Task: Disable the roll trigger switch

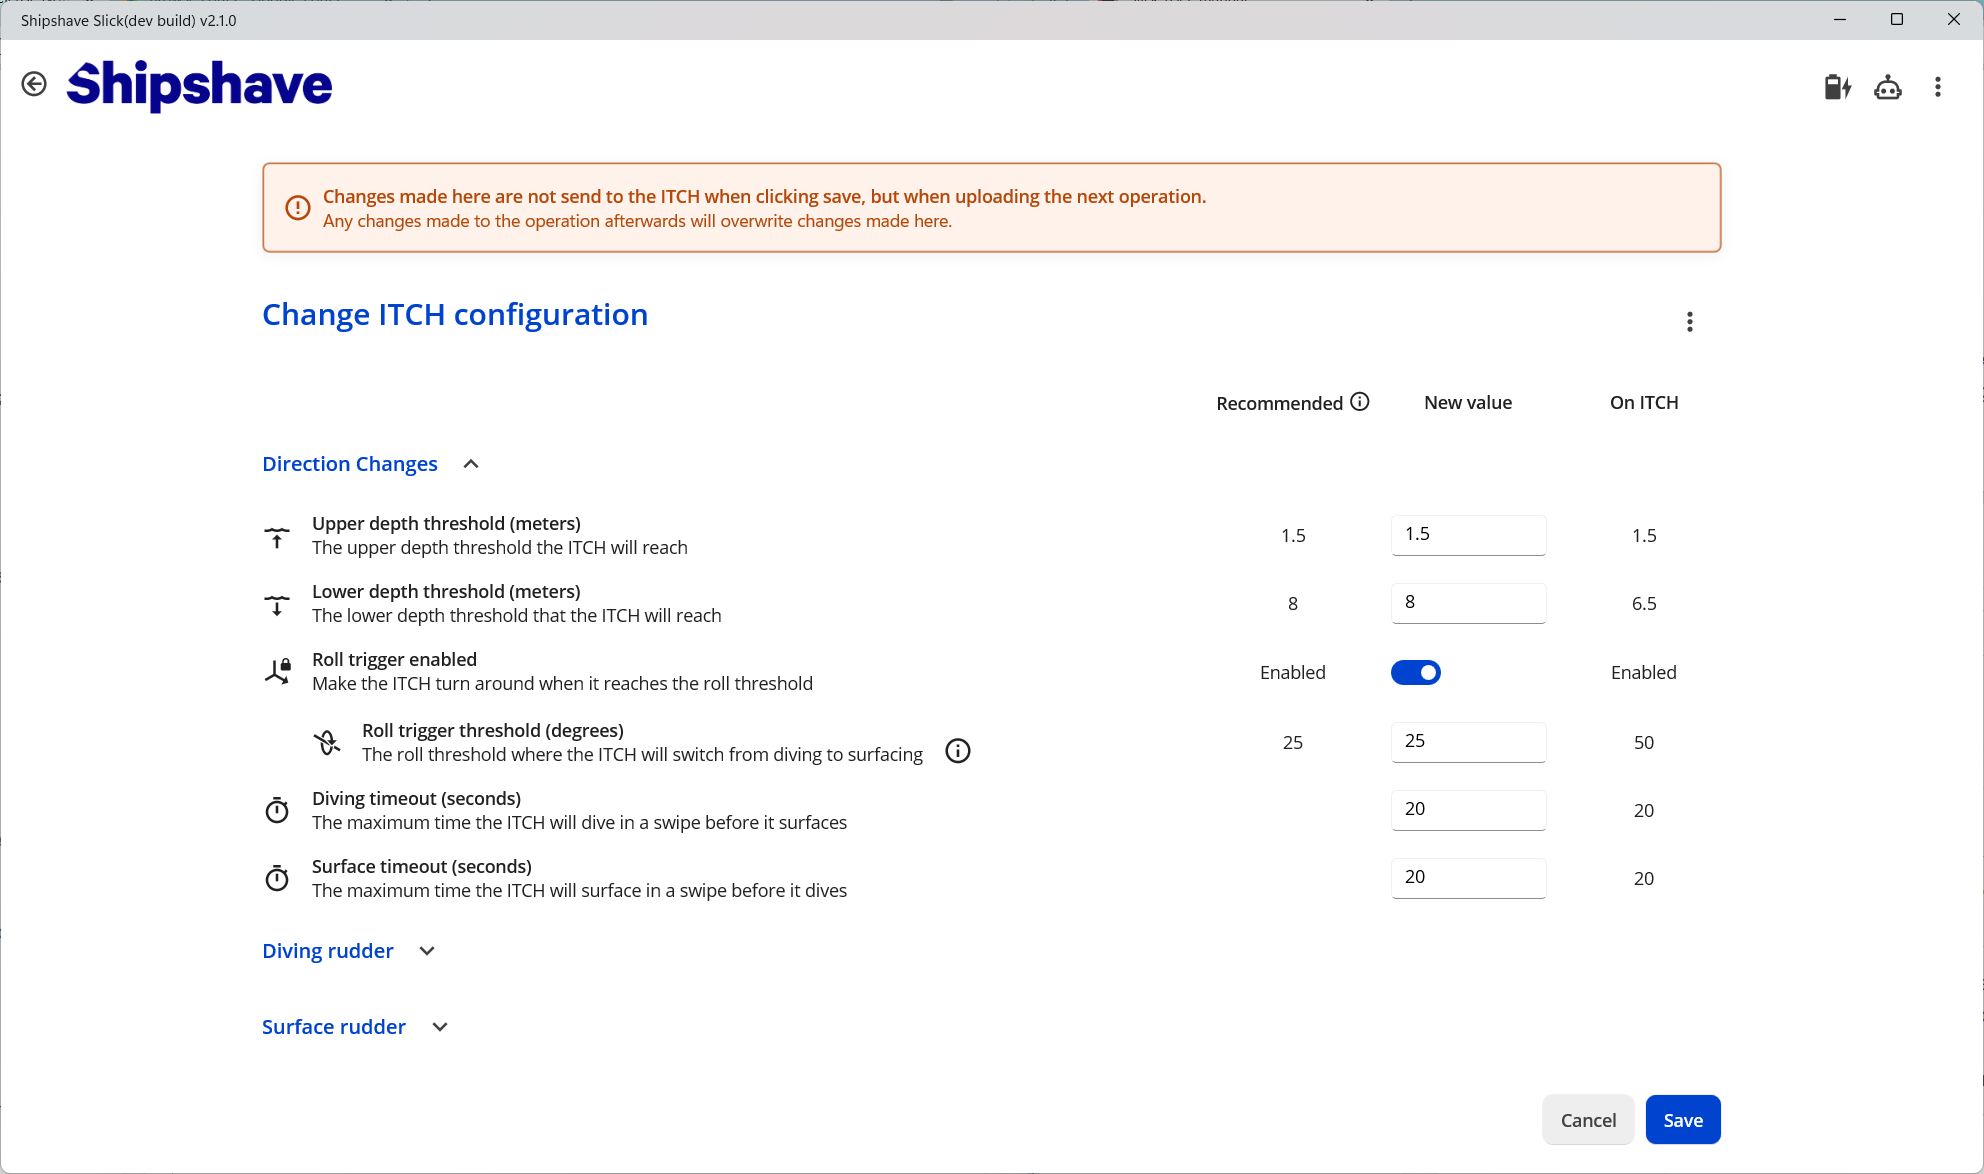Action: point(1416,672)
